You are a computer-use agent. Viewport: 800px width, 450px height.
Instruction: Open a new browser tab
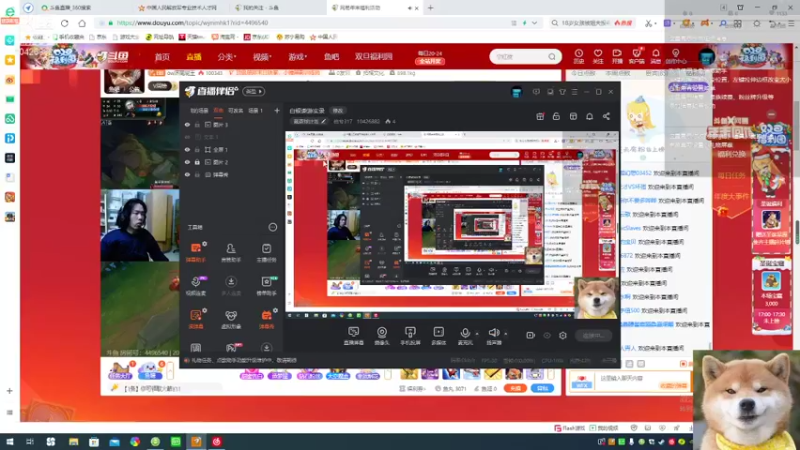click(431, 8)
